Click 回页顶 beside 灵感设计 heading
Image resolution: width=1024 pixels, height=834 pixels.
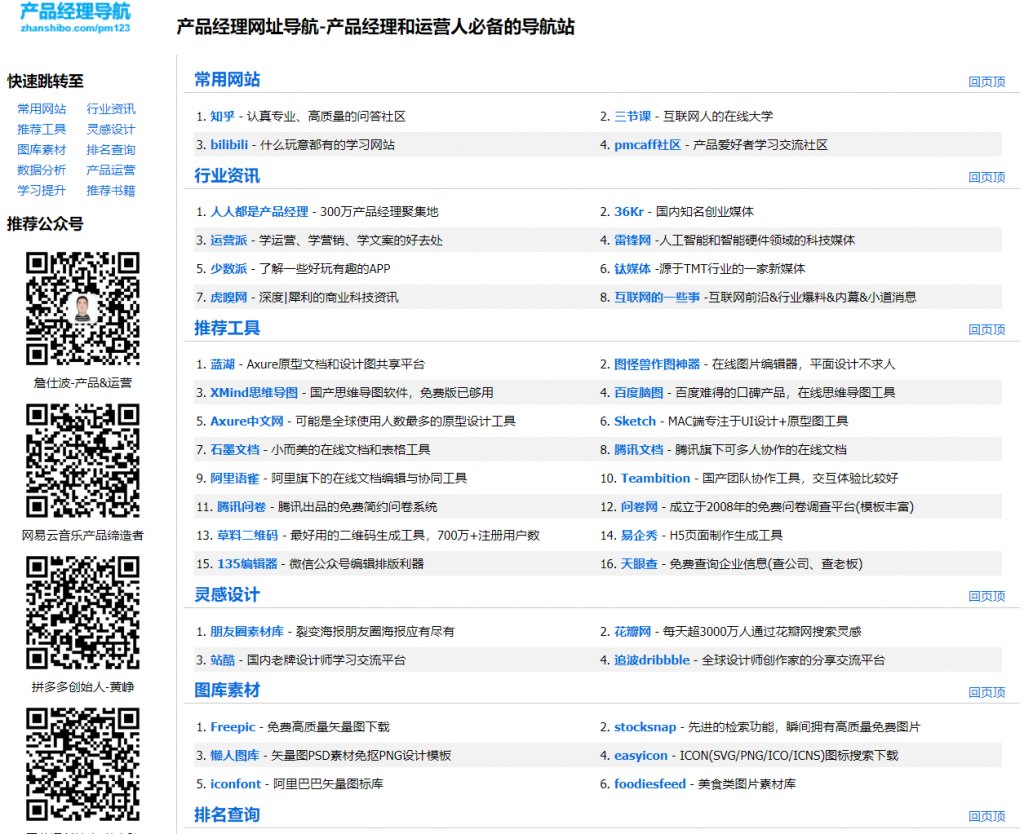(987, 596)
